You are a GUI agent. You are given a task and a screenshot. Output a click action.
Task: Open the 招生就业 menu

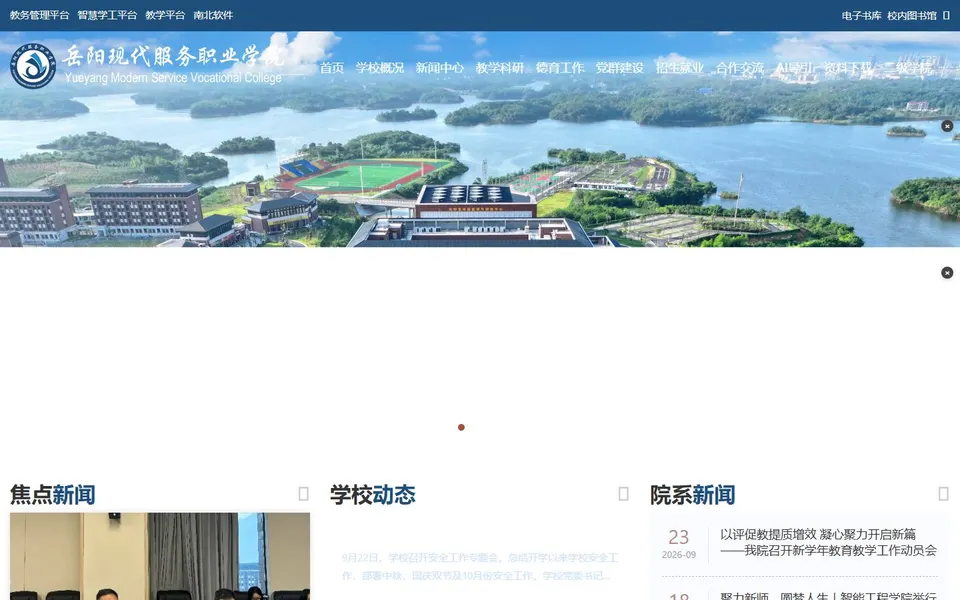[x=680, y=68]
